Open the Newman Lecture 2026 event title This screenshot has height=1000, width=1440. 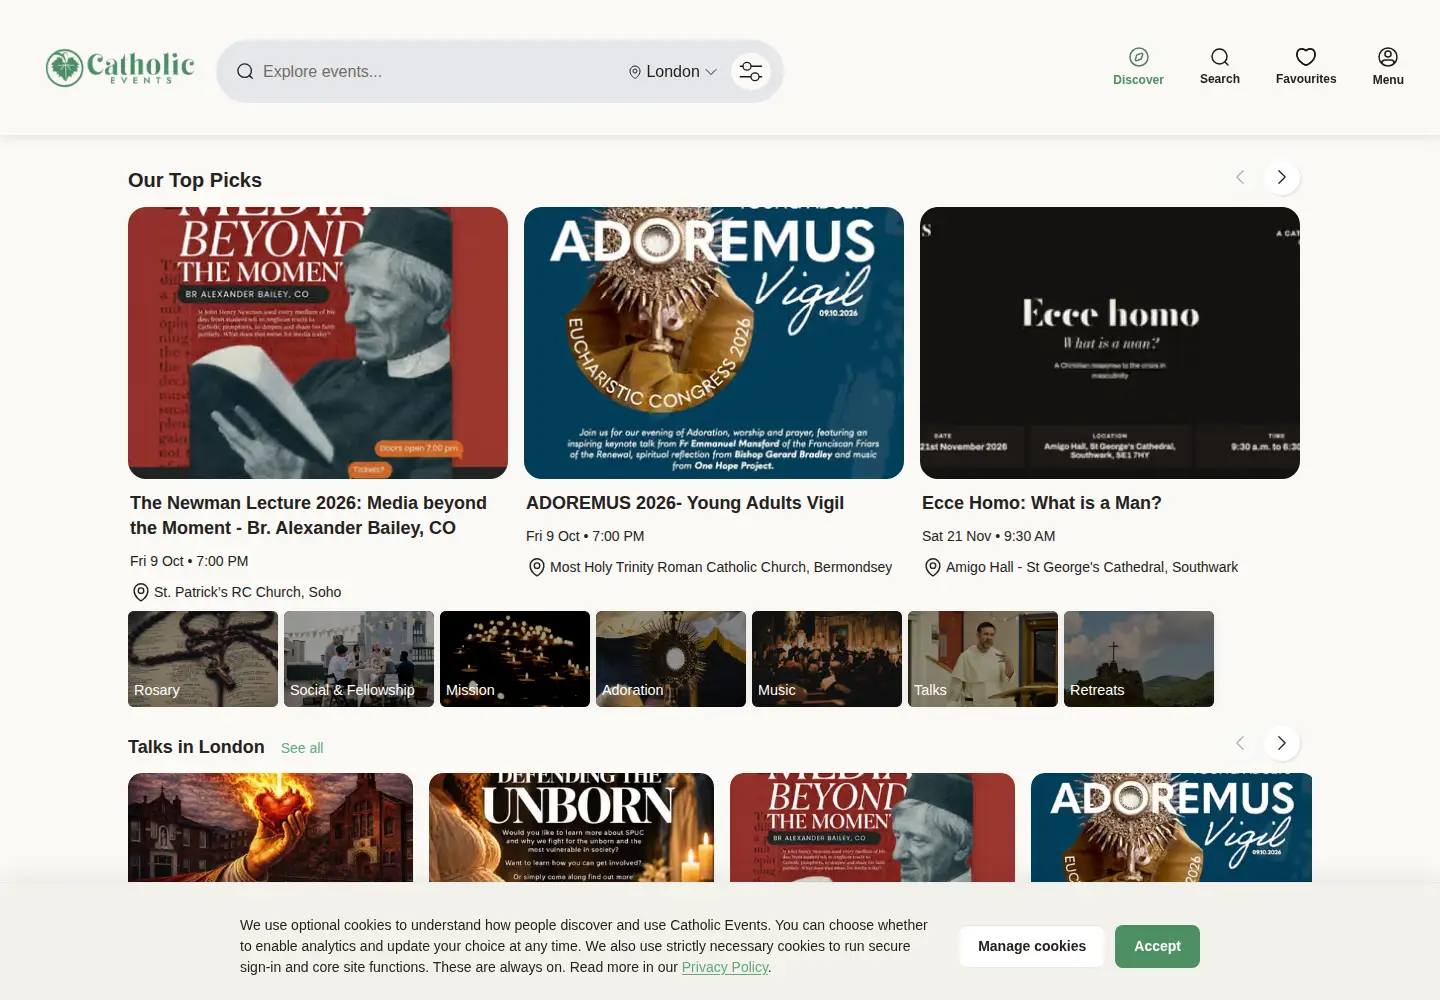pyautogui.click(x=308, y=515)
